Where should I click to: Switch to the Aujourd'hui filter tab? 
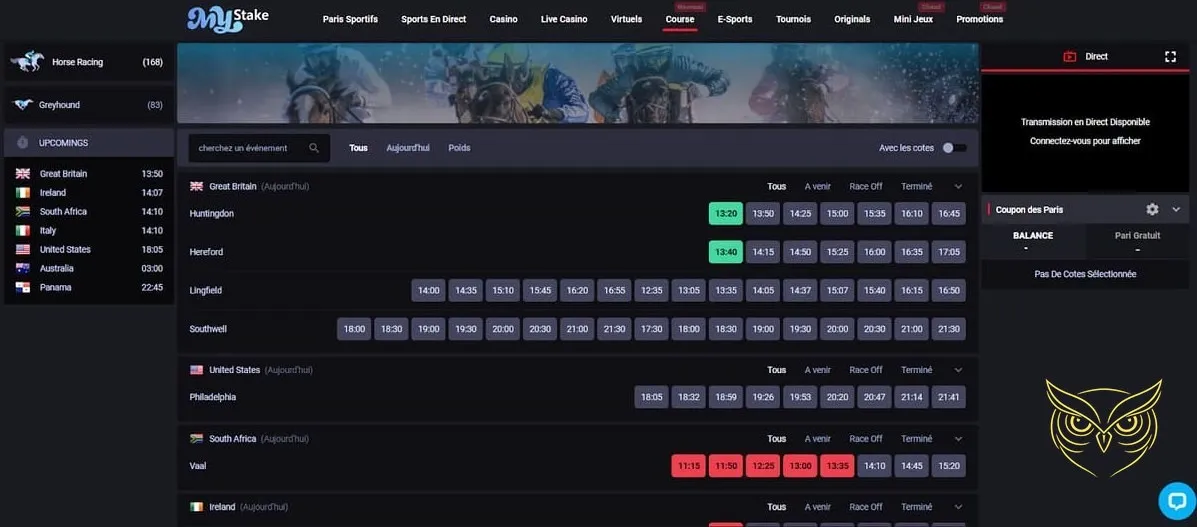click(408, 148)
